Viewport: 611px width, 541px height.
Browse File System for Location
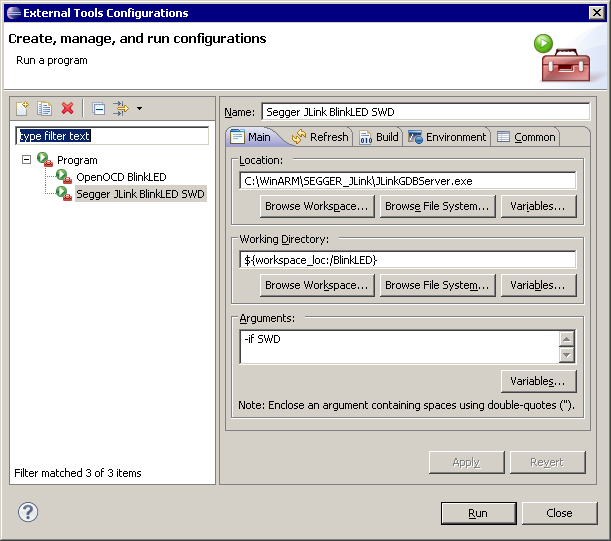coord(437,206)
